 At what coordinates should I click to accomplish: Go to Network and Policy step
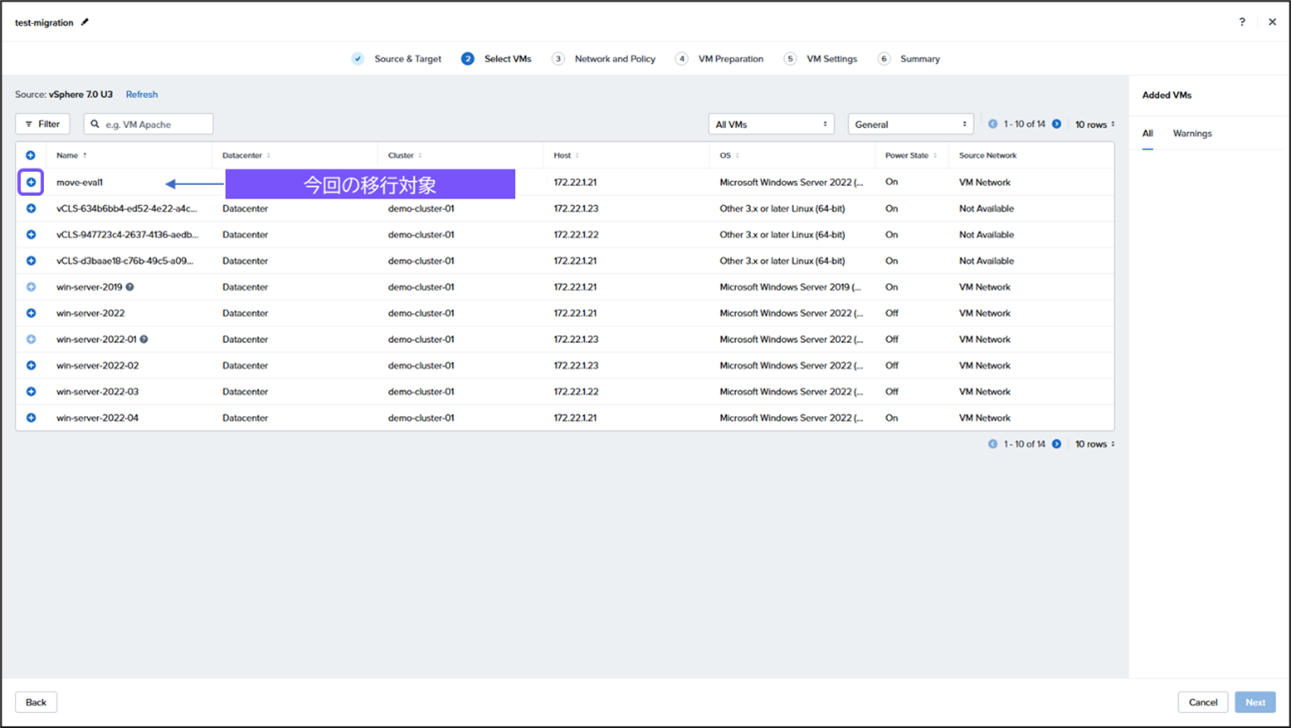(x=614, y=59)
